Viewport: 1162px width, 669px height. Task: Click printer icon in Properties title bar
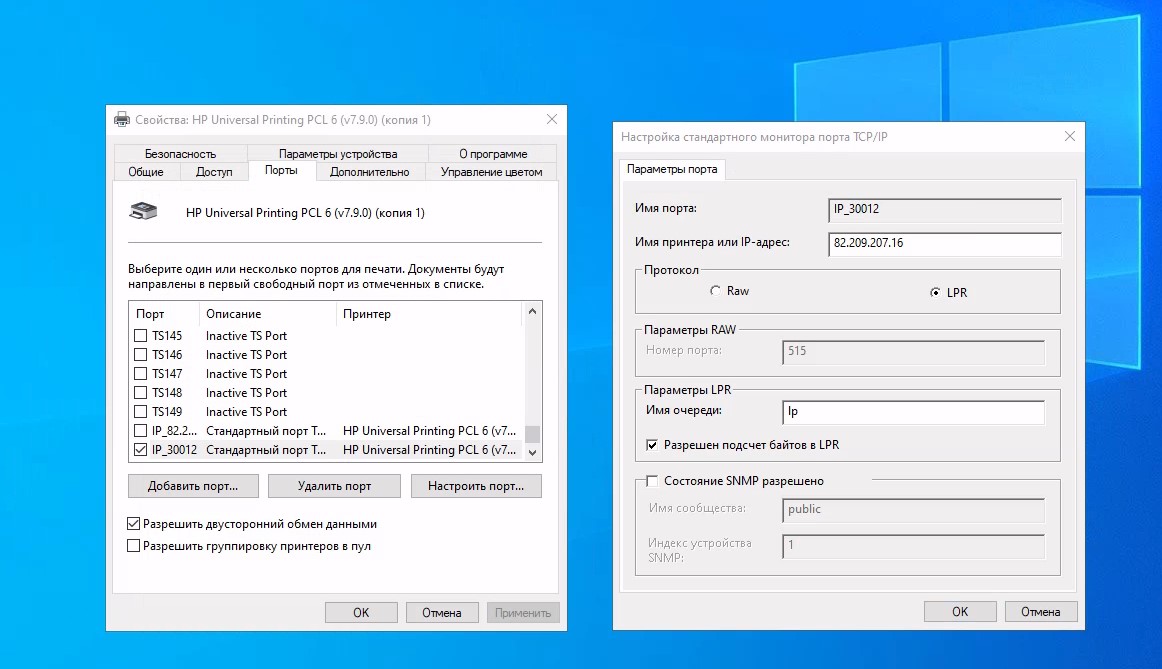coord(122,119)
